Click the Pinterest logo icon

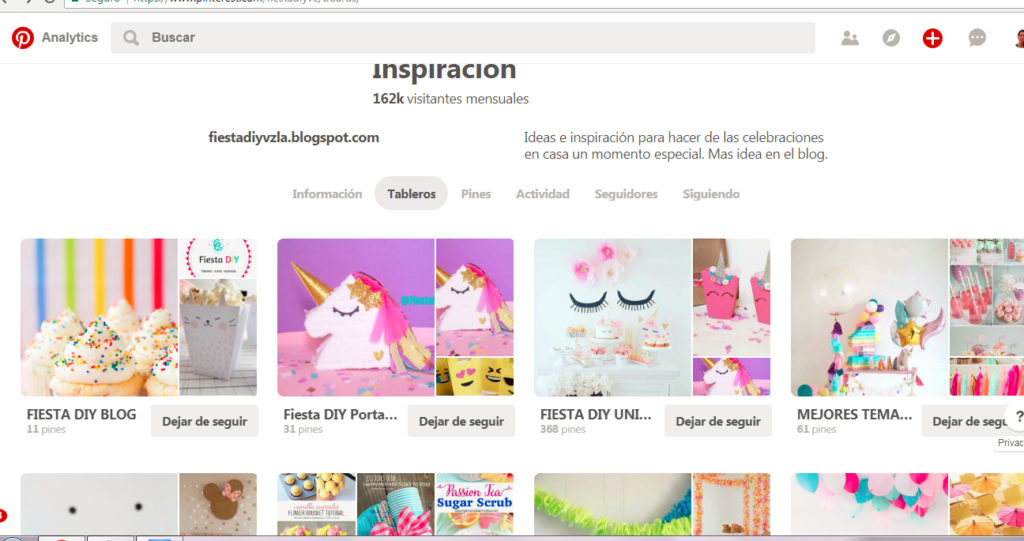(x=23, y=38)
